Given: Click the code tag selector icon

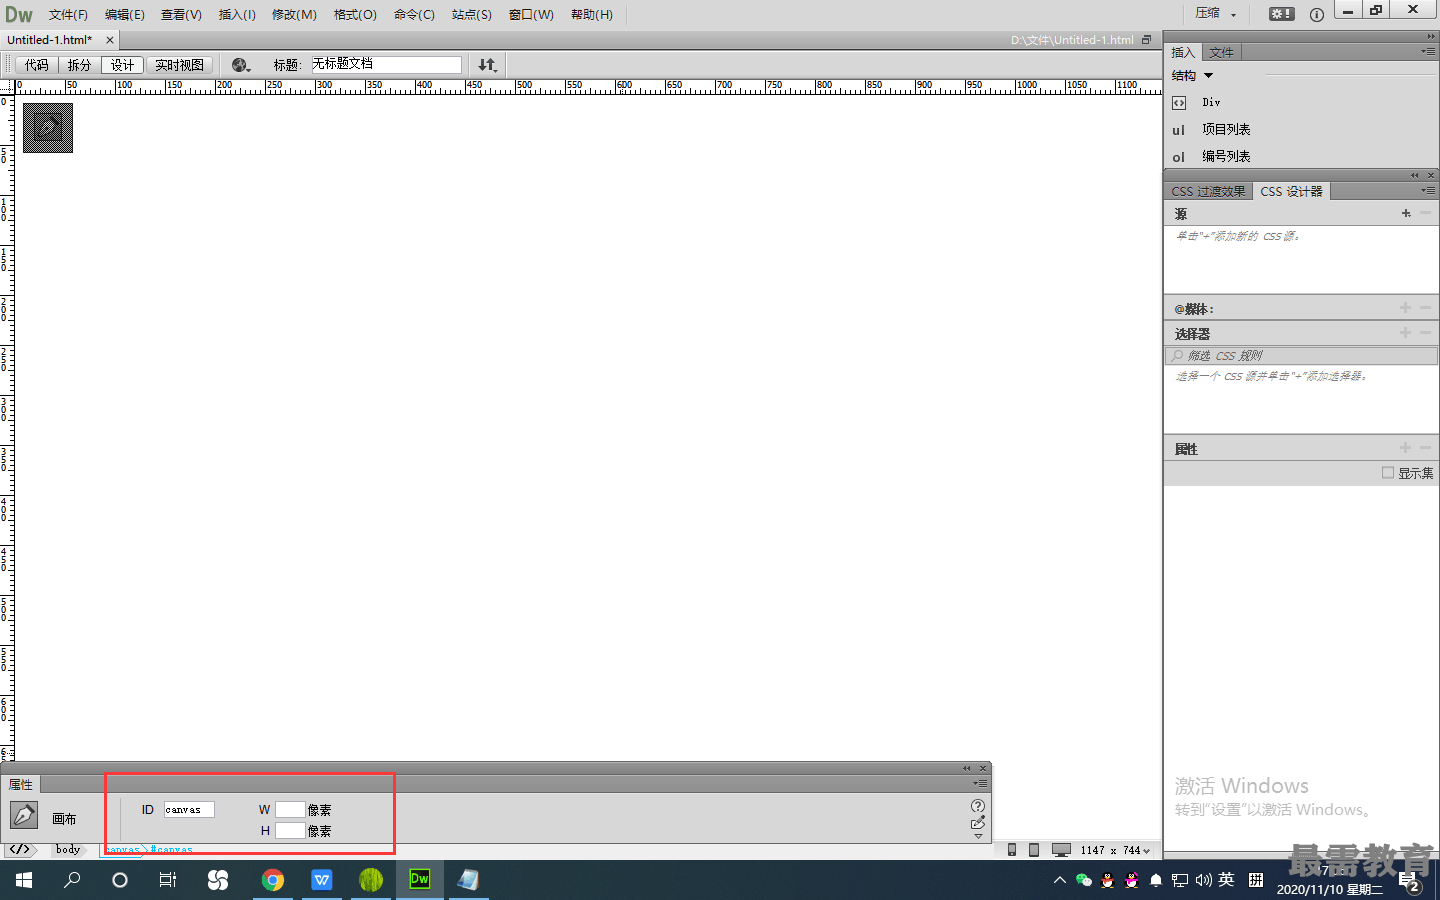Looking at the screenshot, I should click(x=20, y=850).
